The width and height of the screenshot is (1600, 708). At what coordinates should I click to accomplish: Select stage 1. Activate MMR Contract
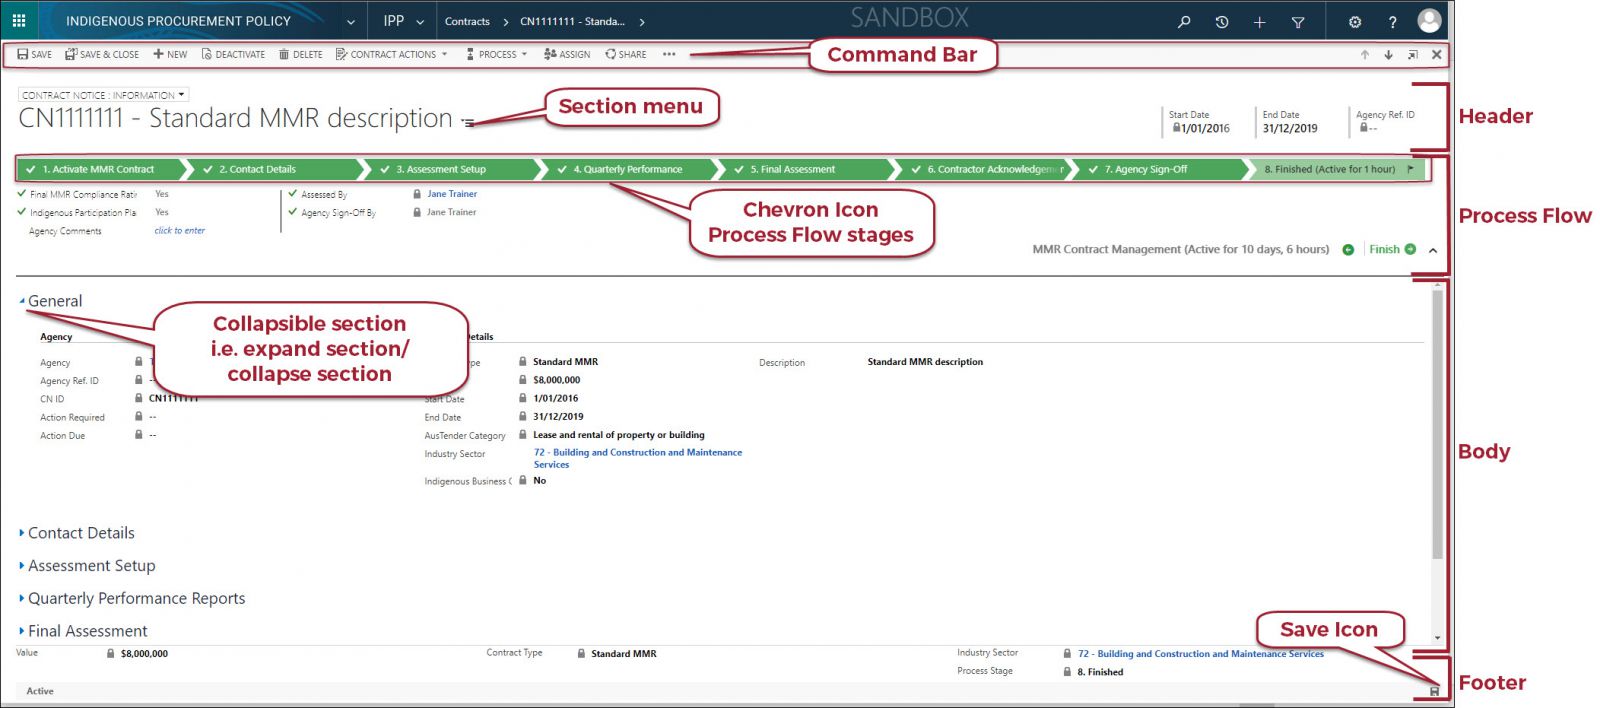coord(100,169)
